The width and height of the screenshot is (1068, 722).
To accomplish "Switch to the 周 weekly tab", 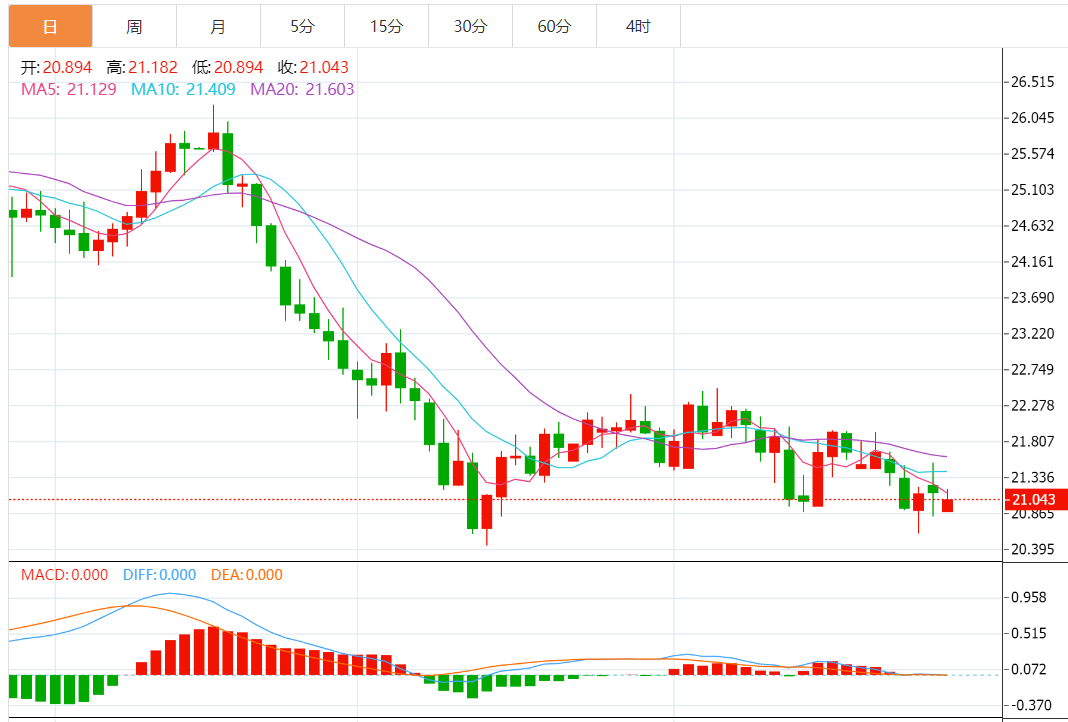I will click(x=134, y=27).
